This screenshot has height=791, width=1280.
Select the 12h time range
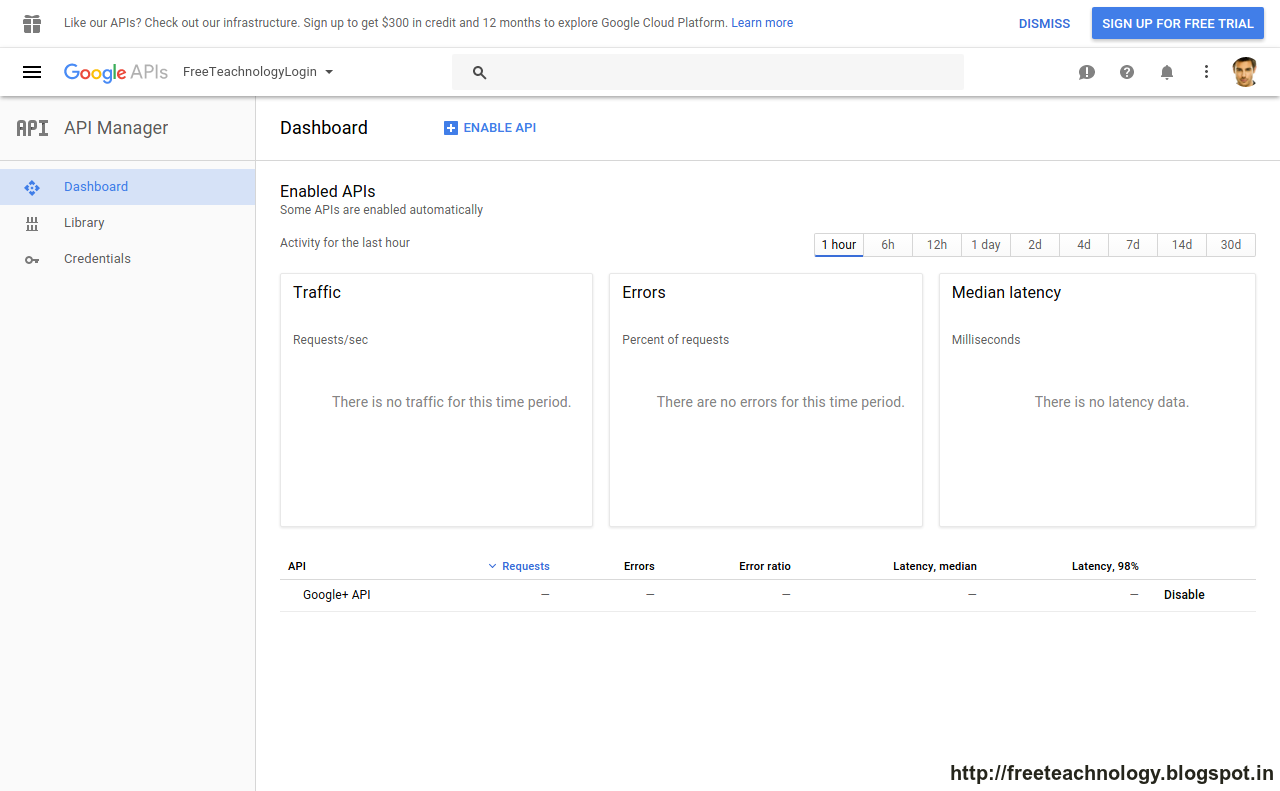[937, 245]
